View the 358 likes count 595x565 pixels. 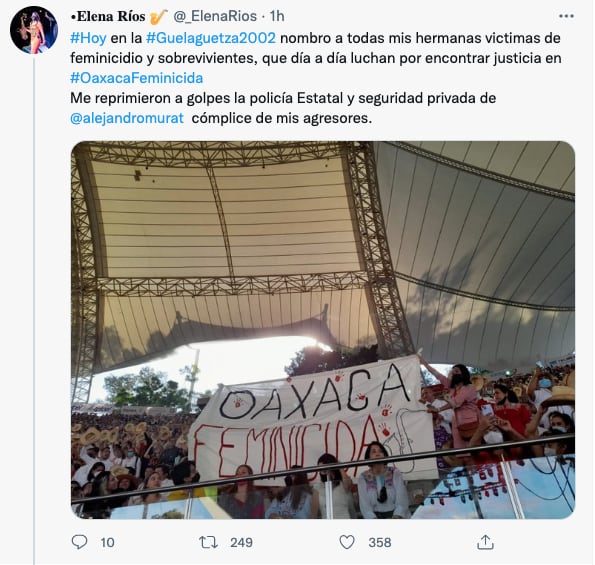379,542
